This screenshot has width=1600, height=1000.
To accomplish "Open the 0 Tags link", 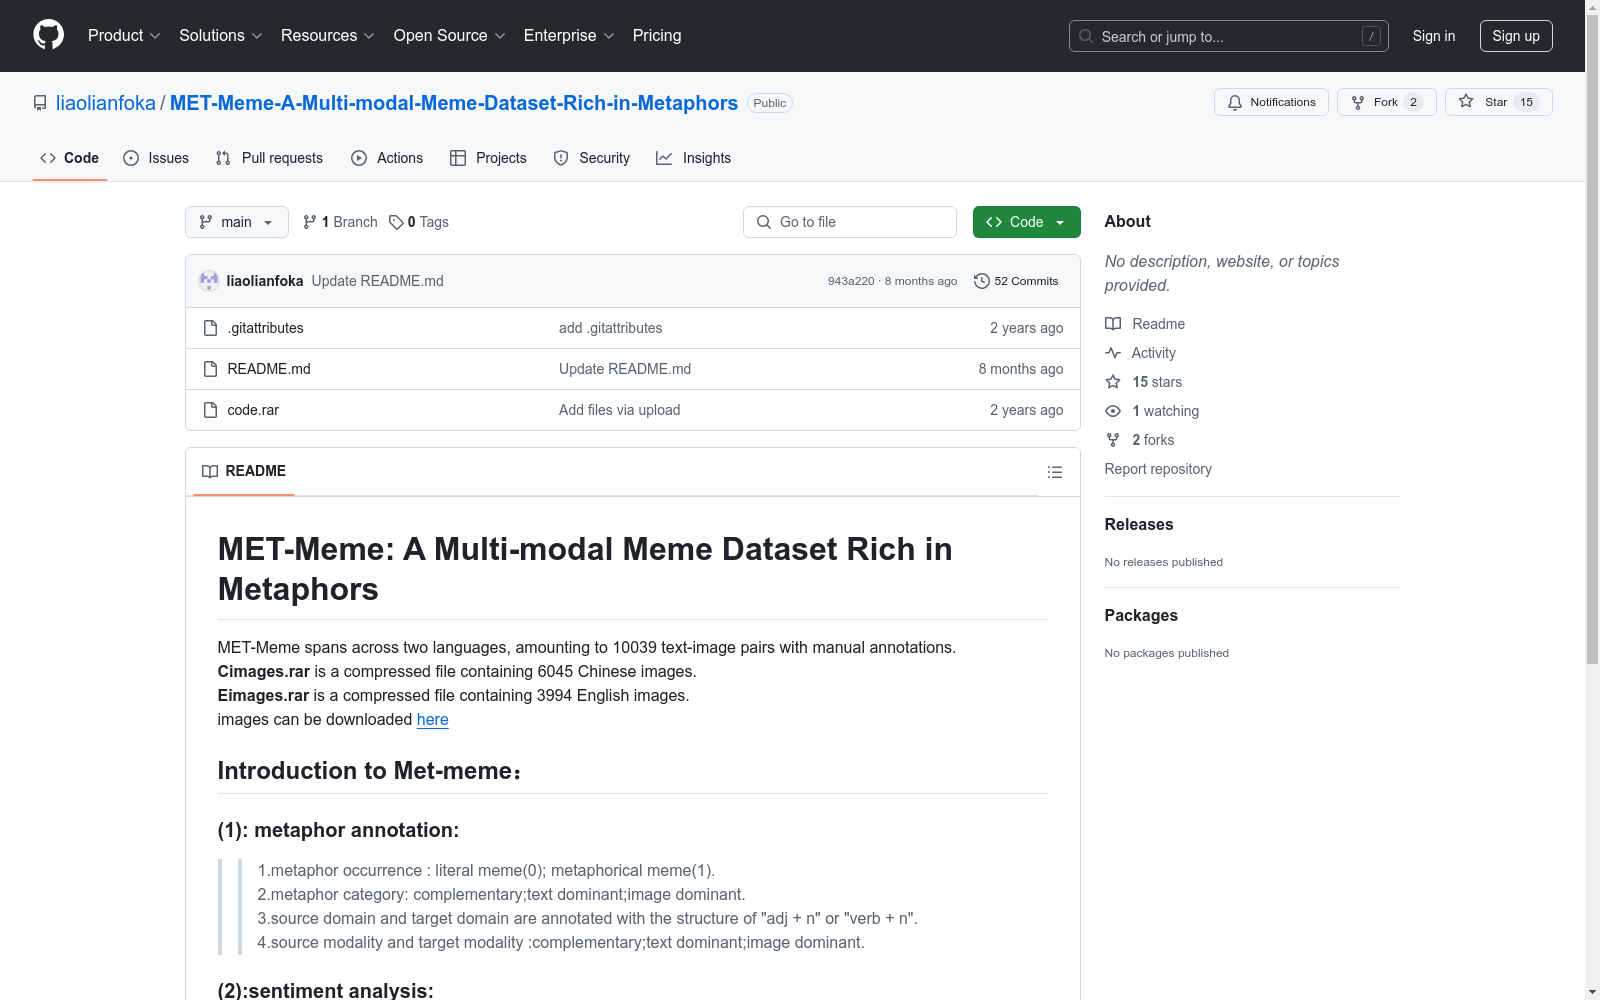I will coord(419,222).
